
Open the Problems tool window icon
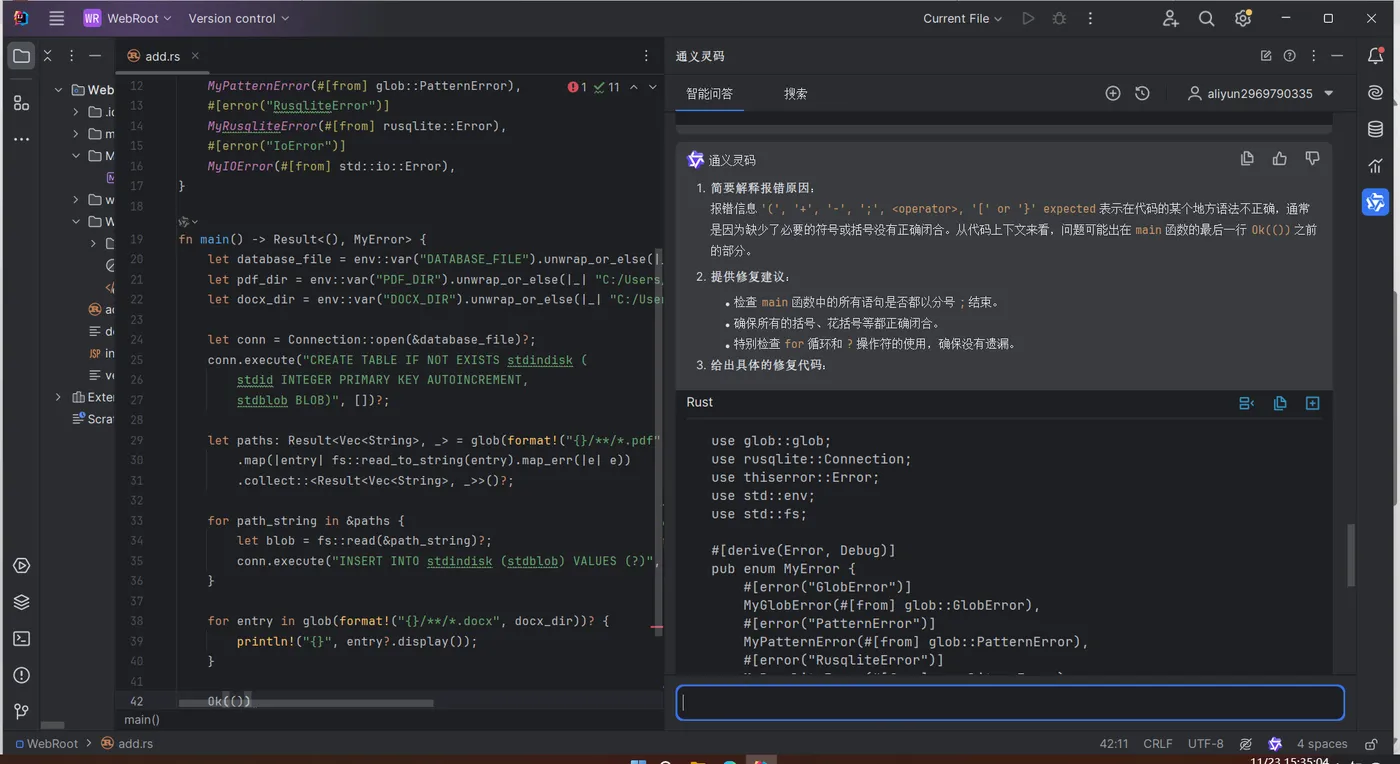(21, 675)
